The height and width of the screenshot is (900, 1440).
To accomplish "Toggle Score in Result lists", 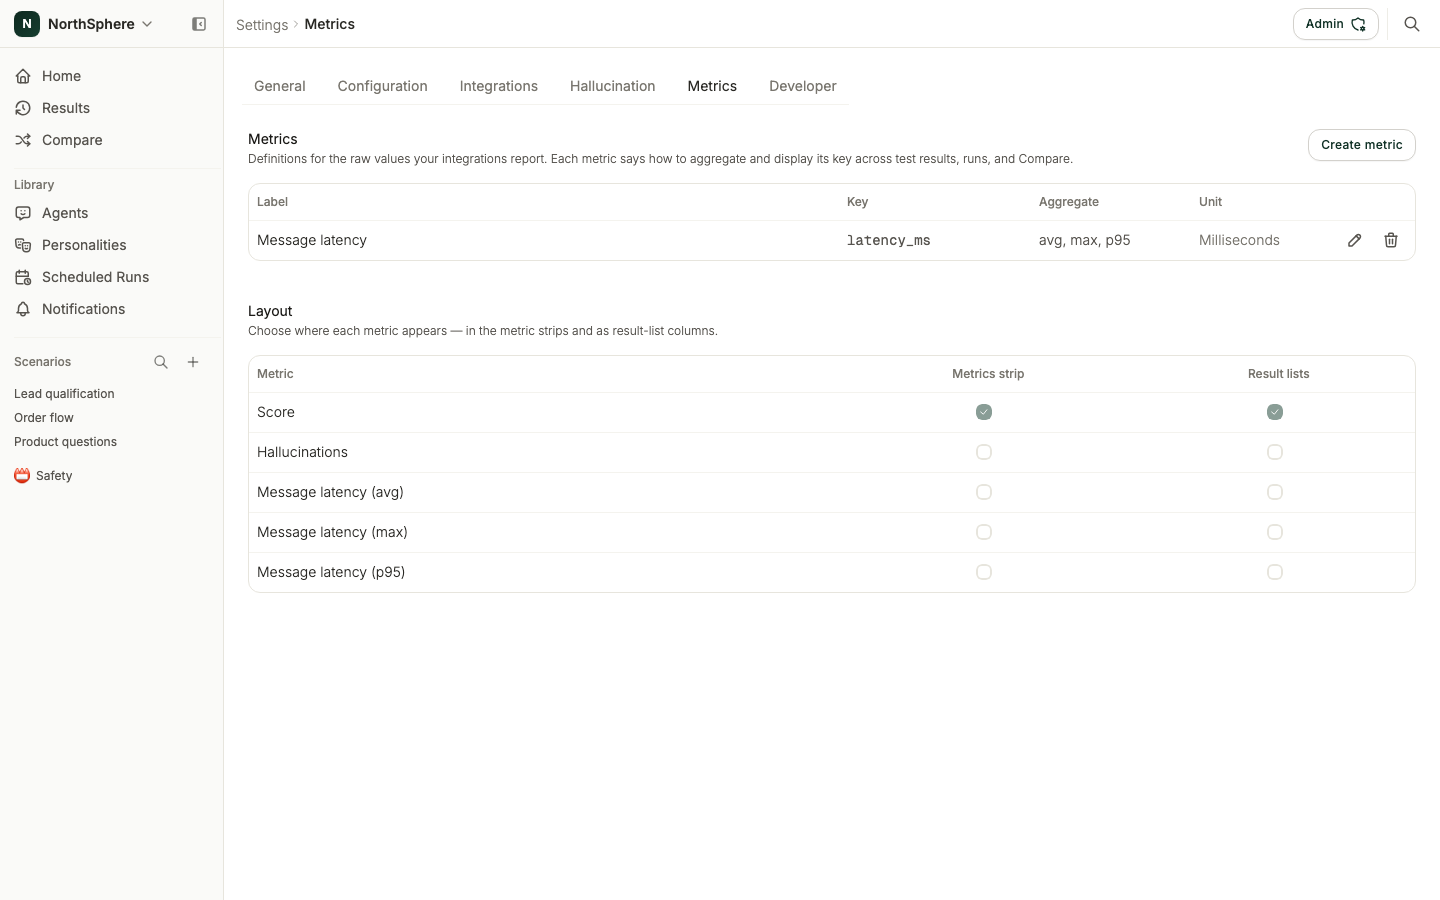I will tap(1275, 412).
